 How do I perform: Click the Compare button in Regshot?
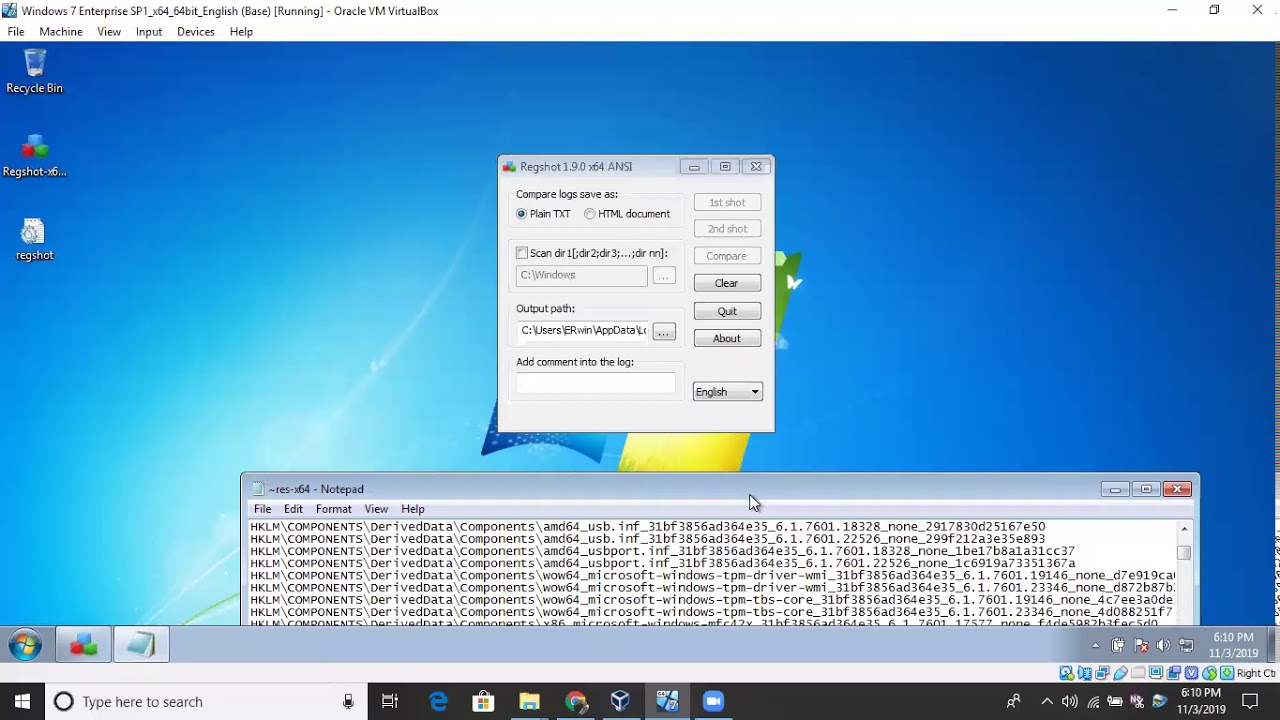pyautogui.click(x=727, y=256)
